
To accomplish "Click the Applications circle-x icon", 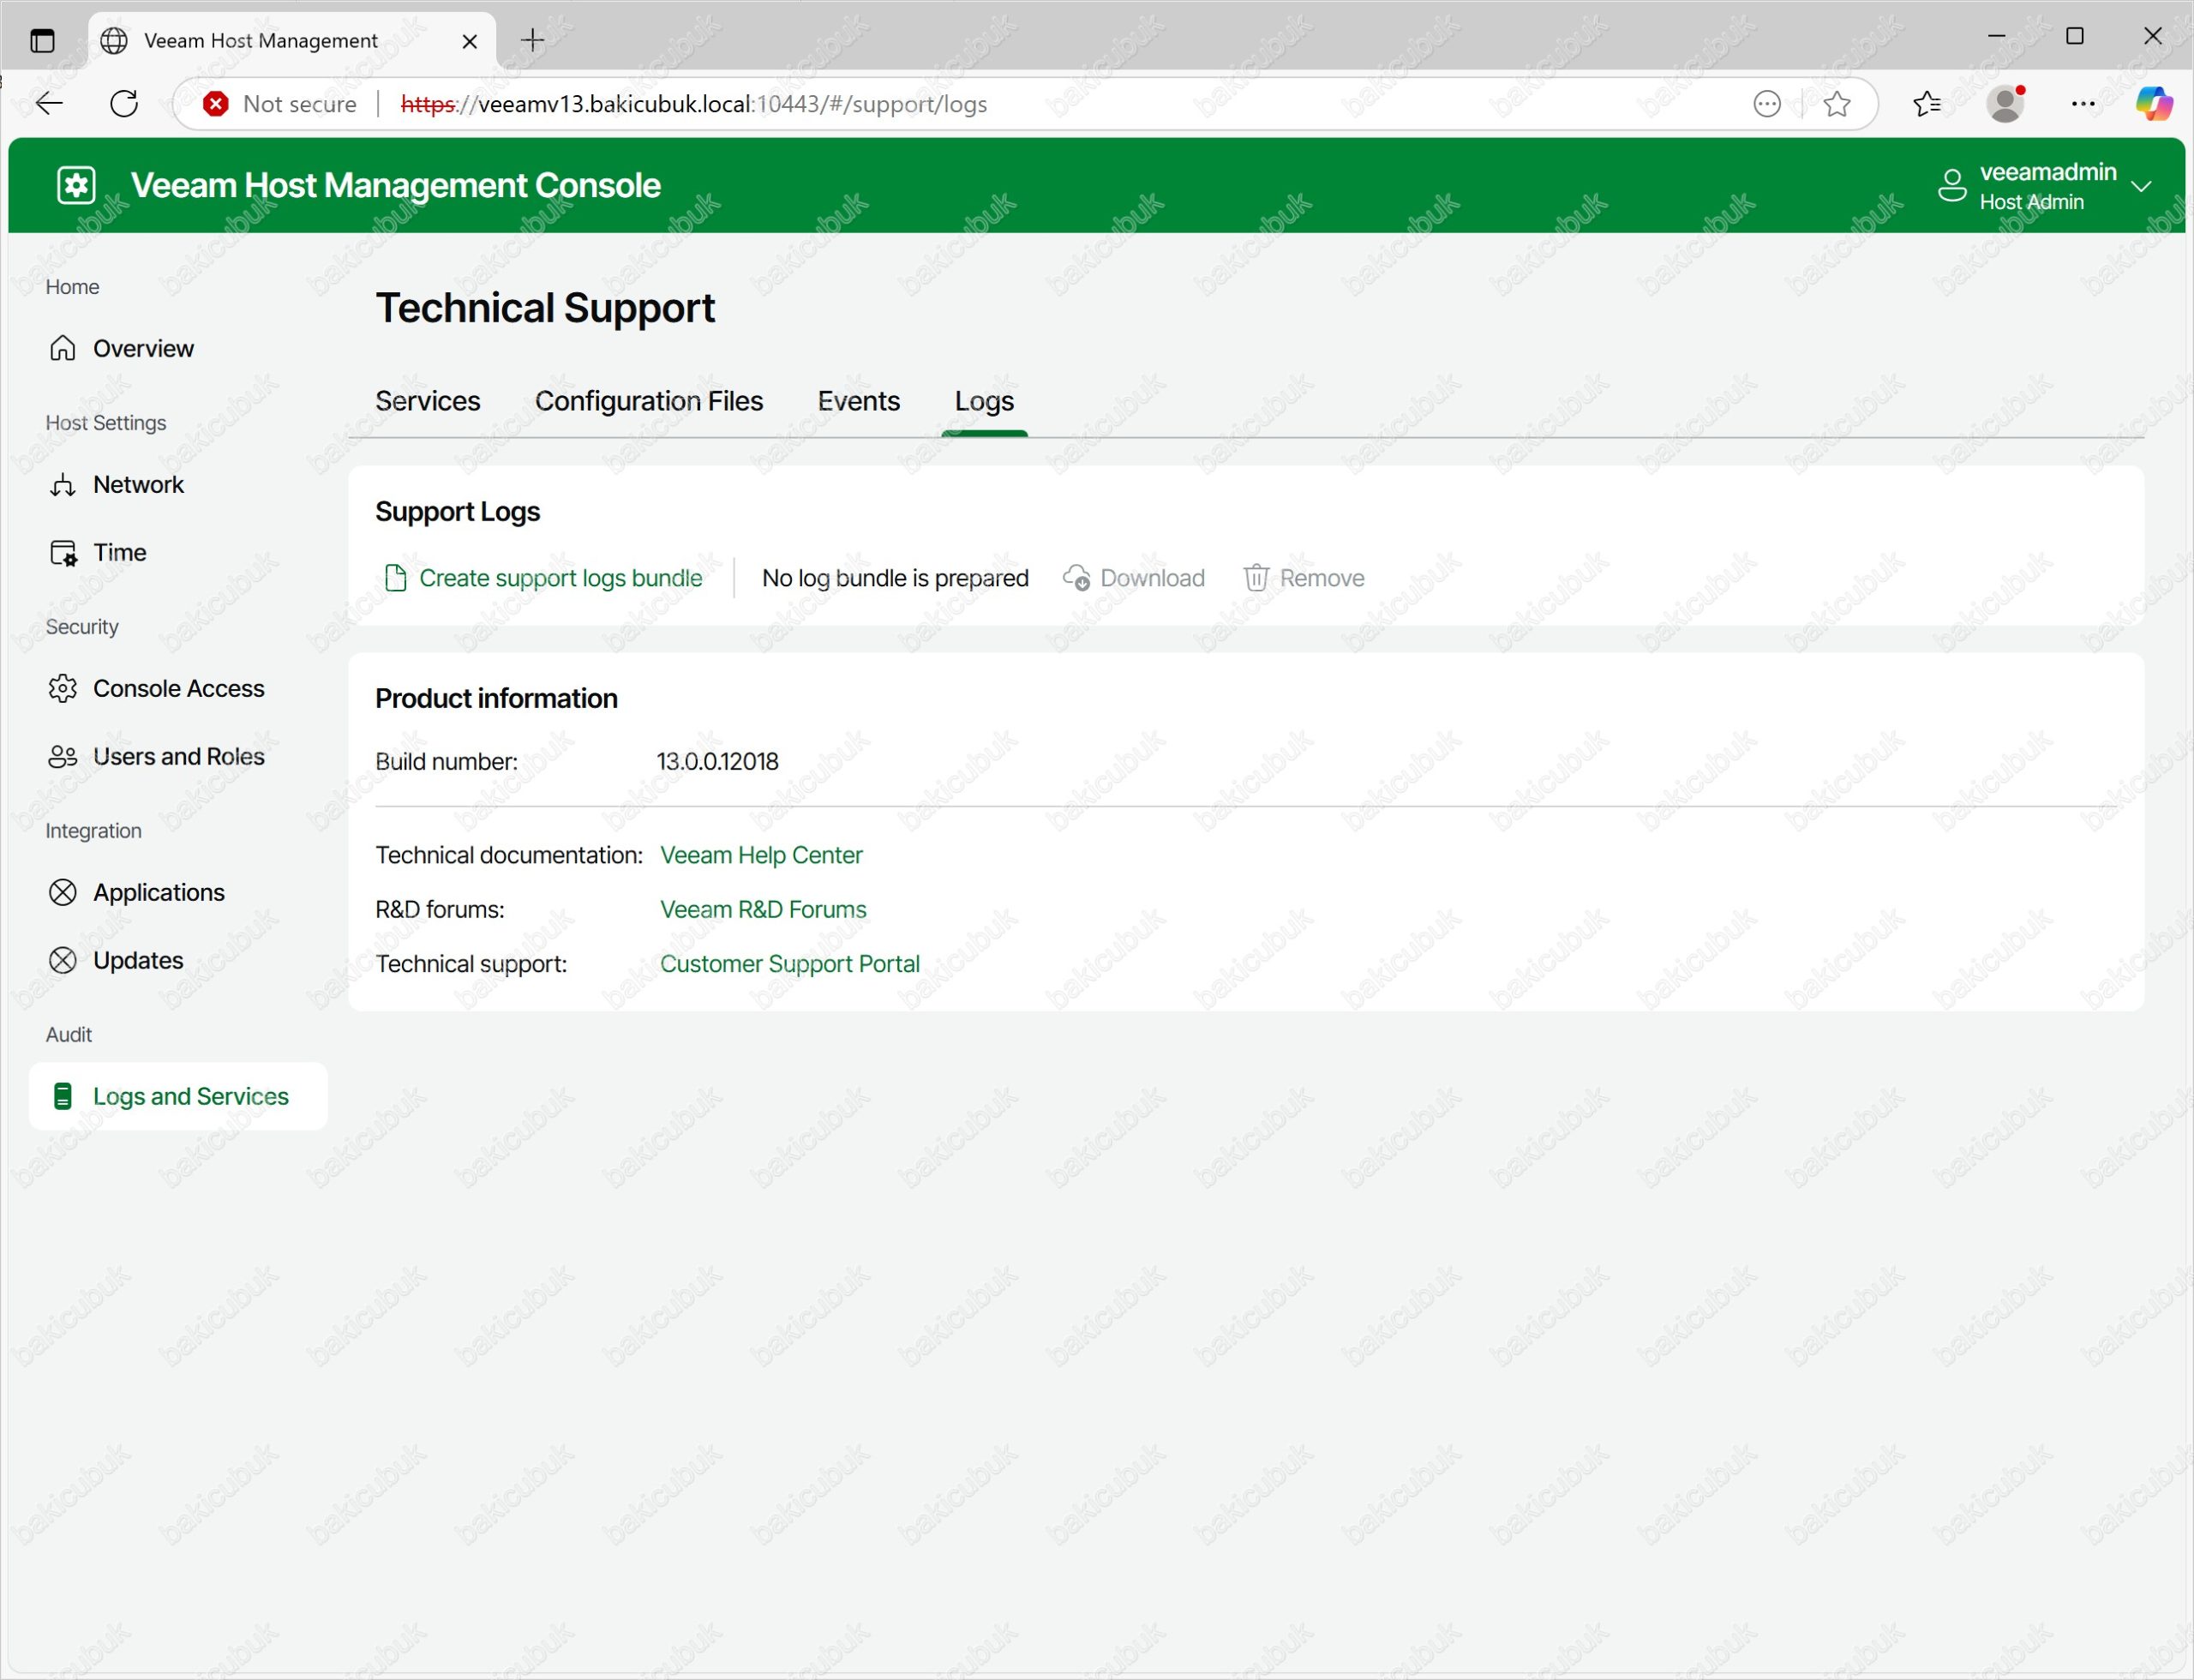I will 63,892.
